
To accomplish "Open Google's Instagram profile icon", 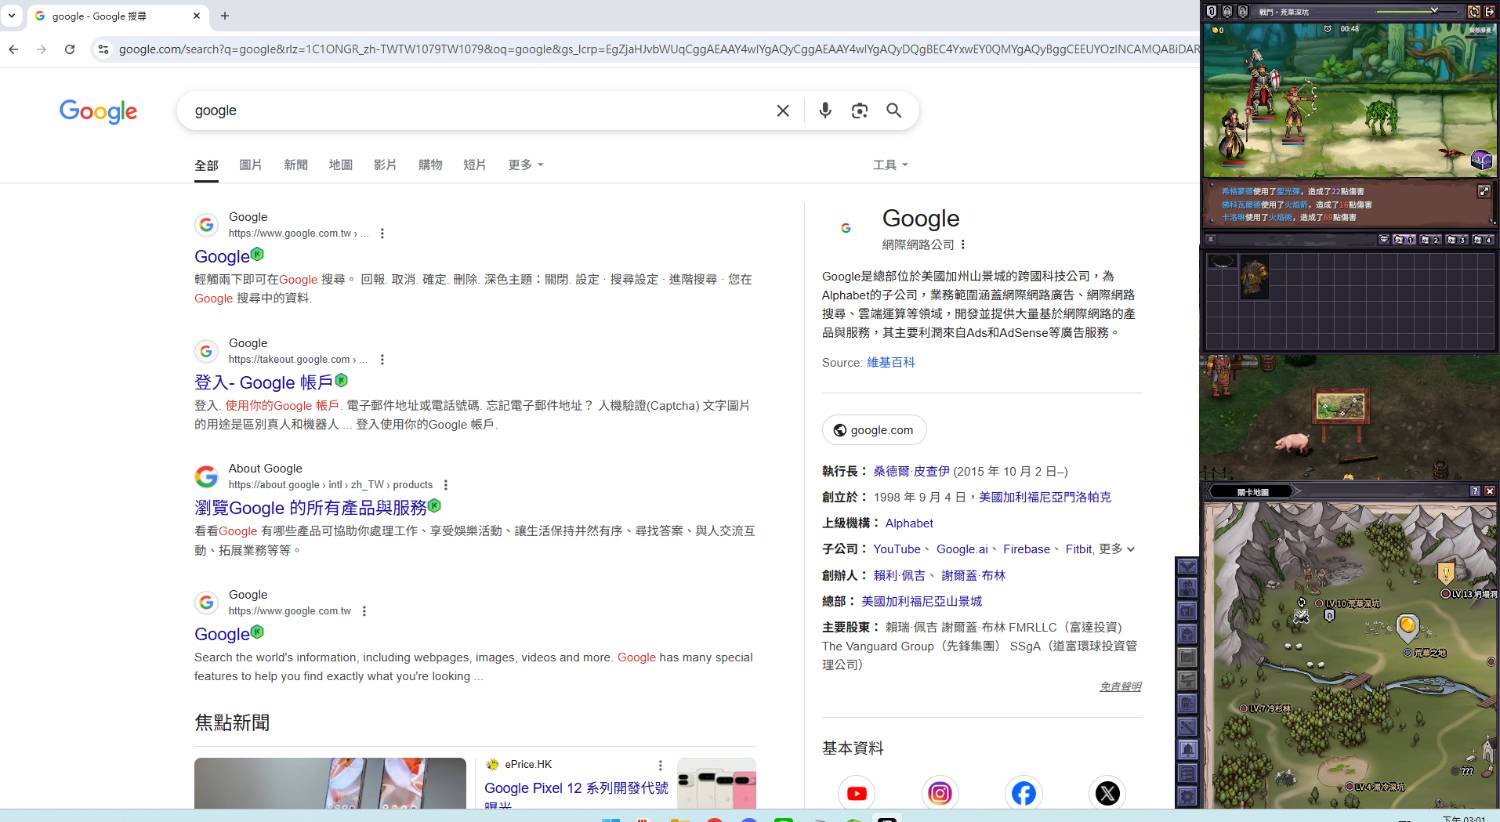I will point(940,793).
